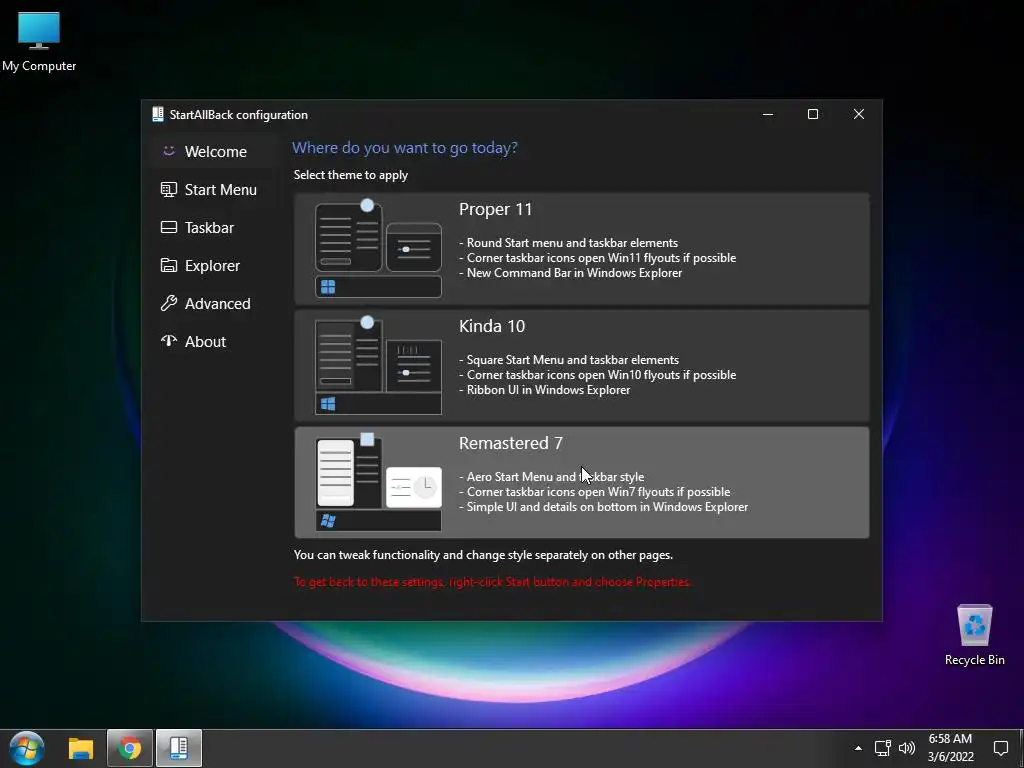1024x768 pixels.
Task: Open the Start Menu settings page
Action: pyautogui.click(x=213, y=189)
